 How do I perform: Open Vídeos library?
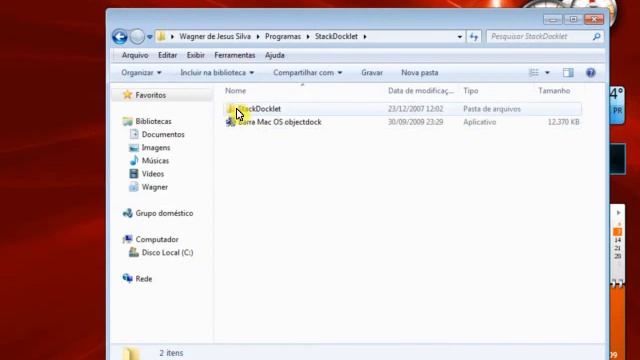[153, 174]
